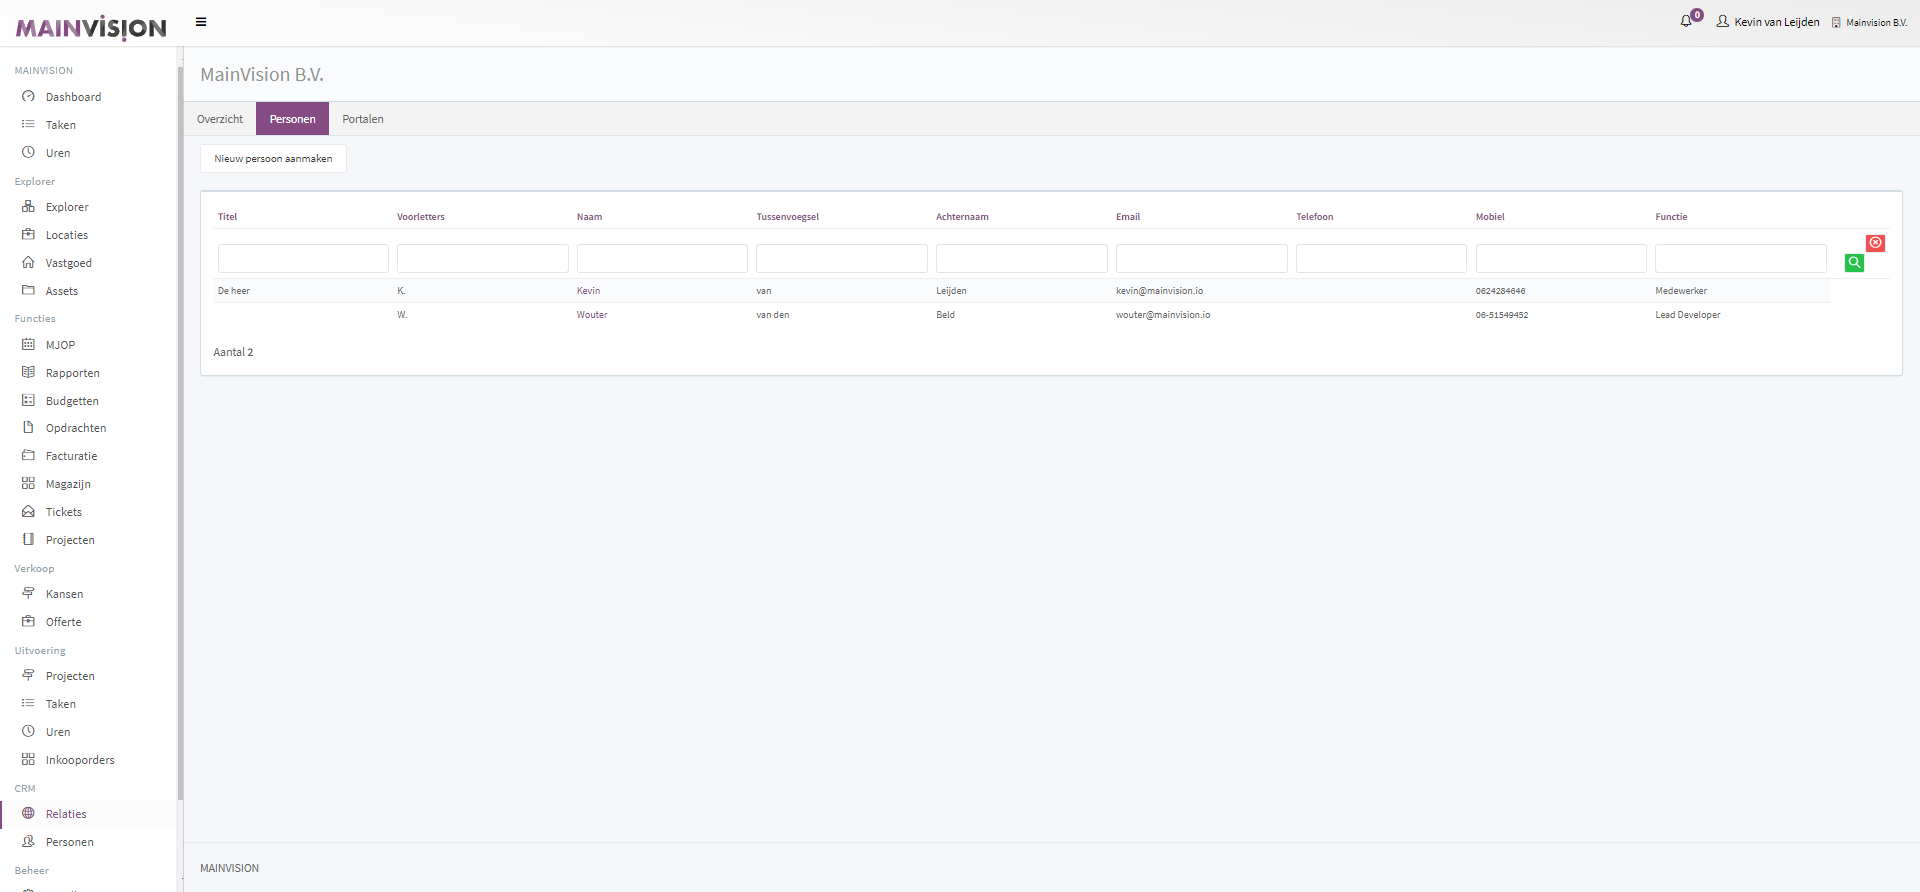Go to the Inkooporders icon
The width and height of the screenshot is (1920, 892).
pyautogui.click(x=28, y=760)
